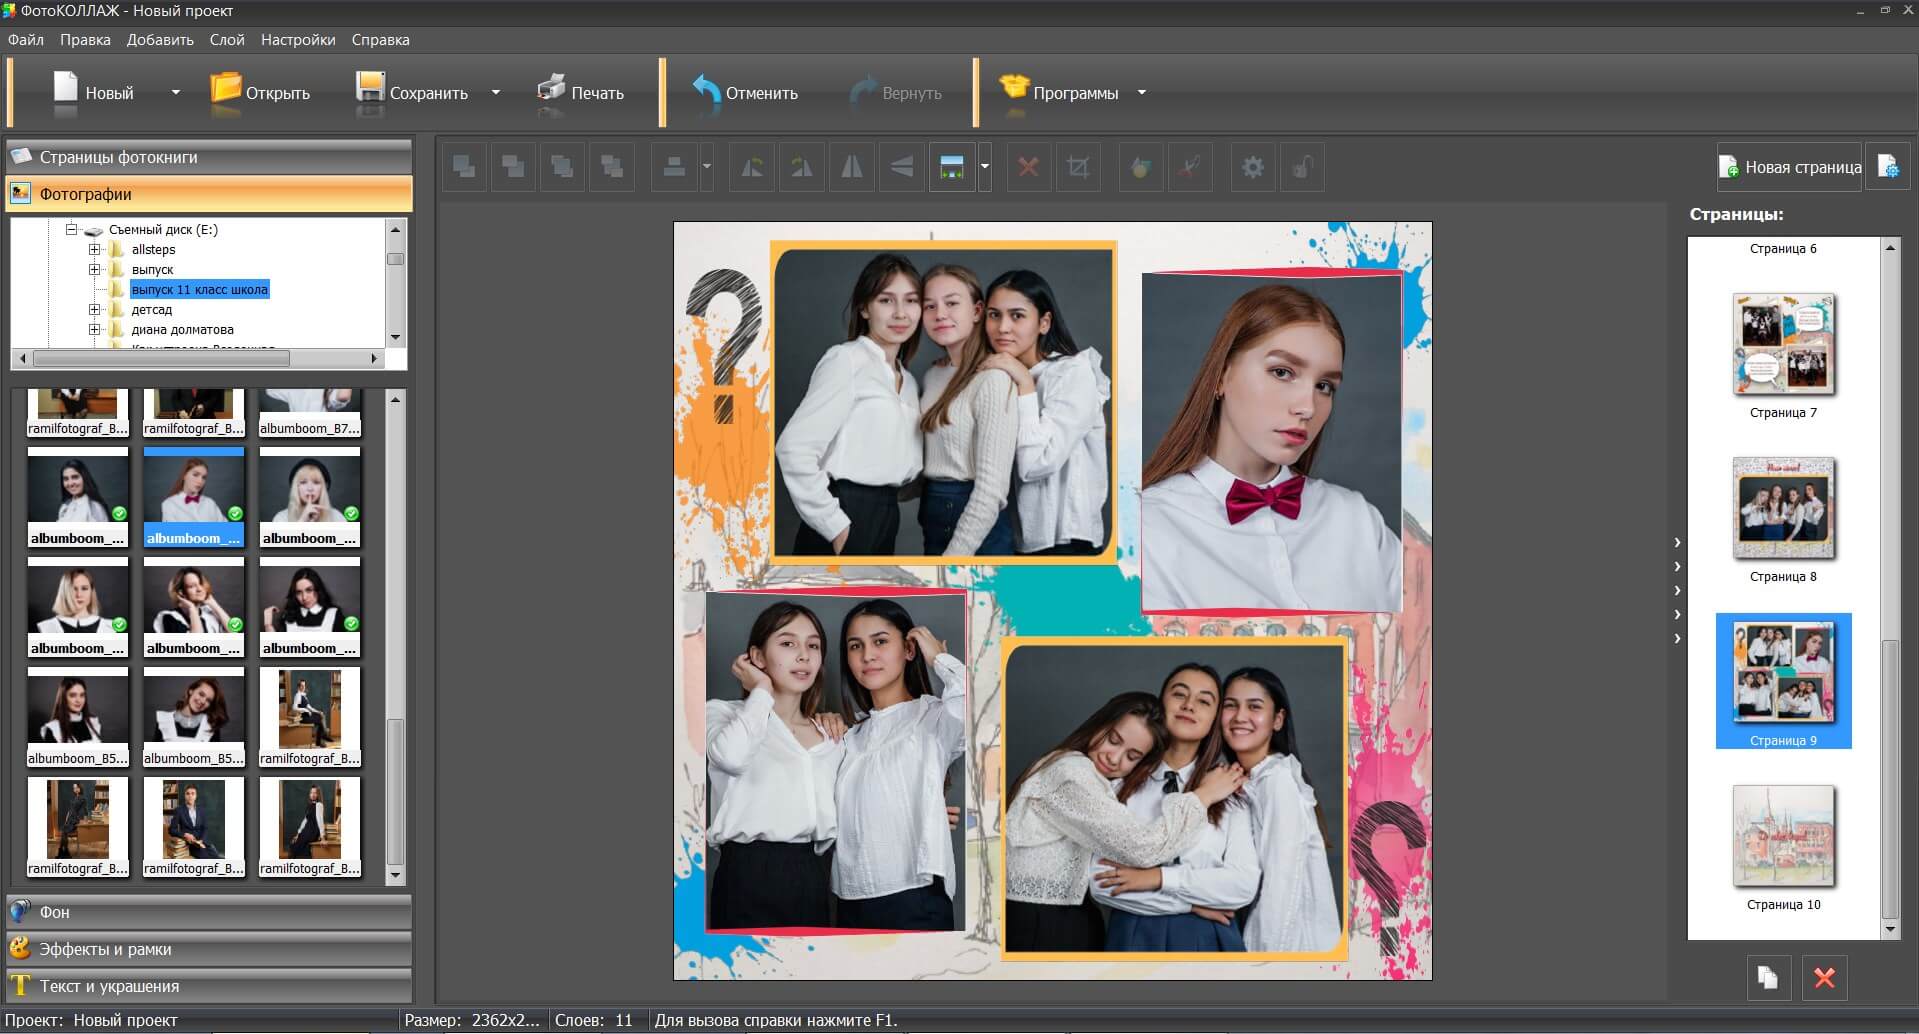Click the color correction shapes icon

(1141, 167)
